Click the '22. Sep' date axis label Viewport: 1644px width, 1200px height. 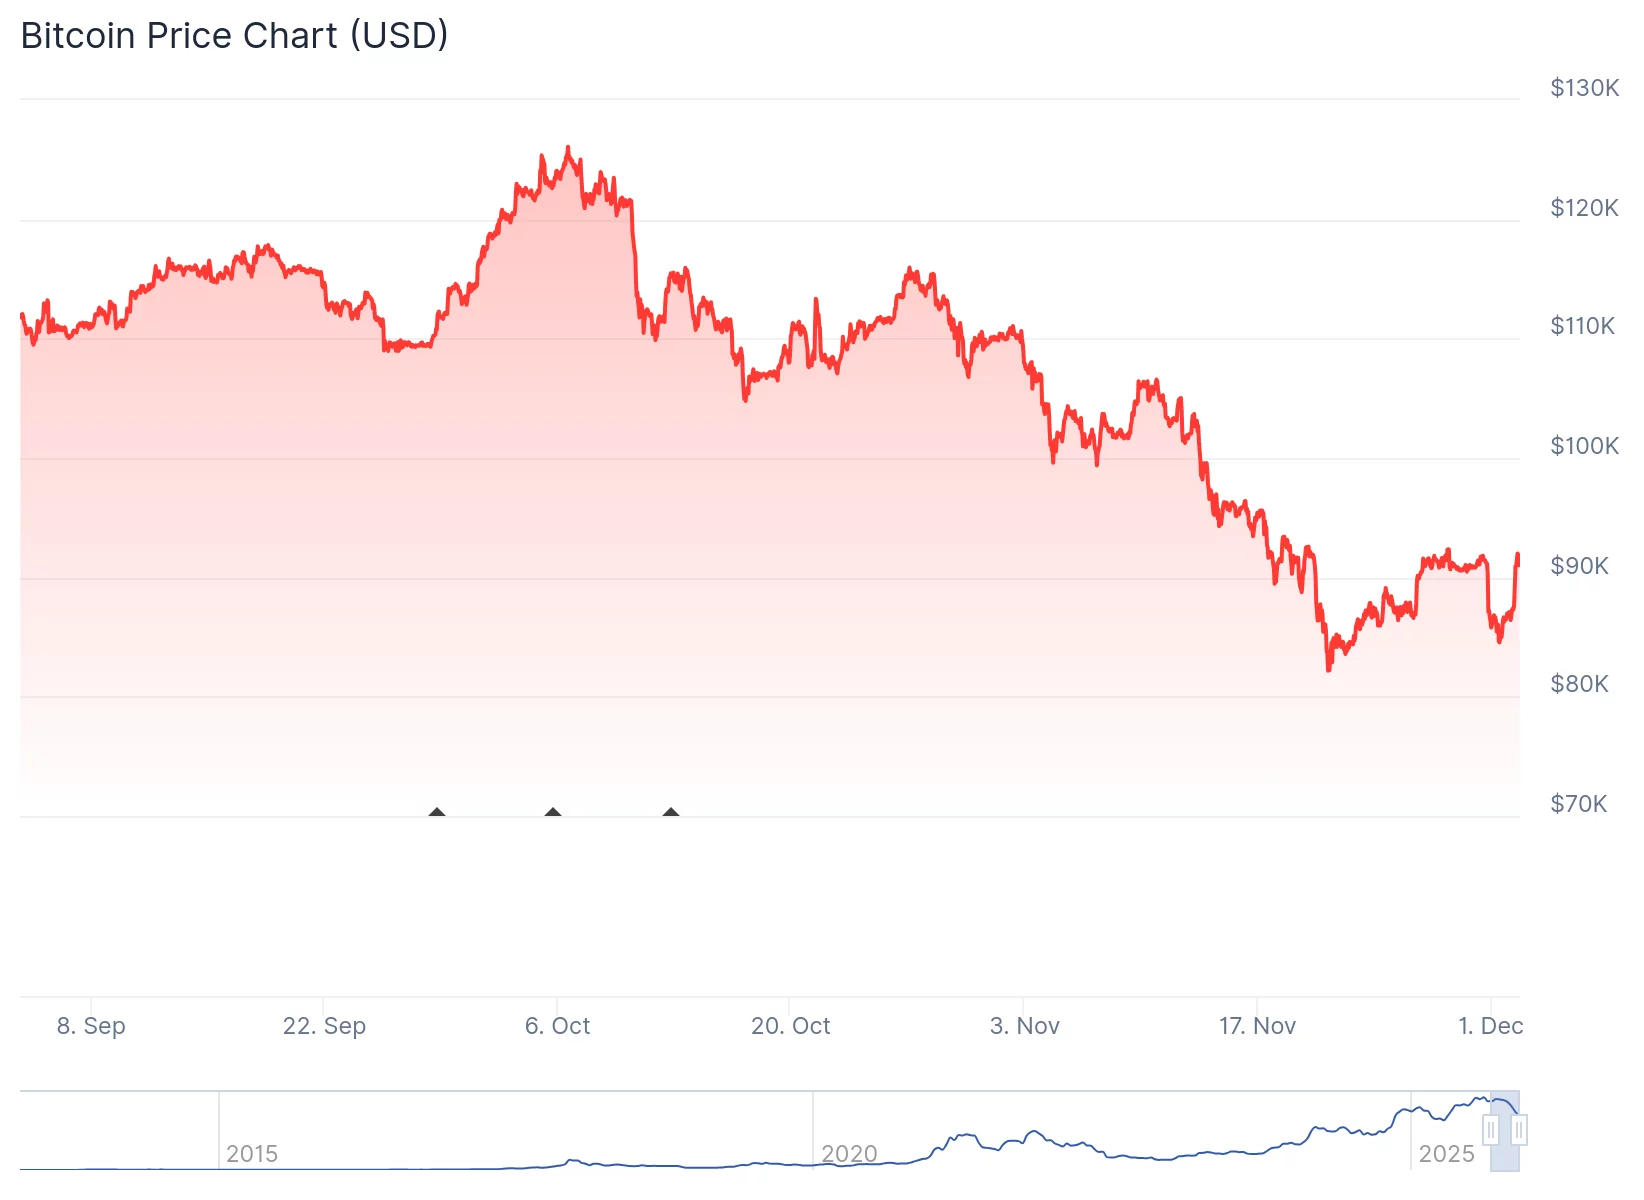[324, 1026]
